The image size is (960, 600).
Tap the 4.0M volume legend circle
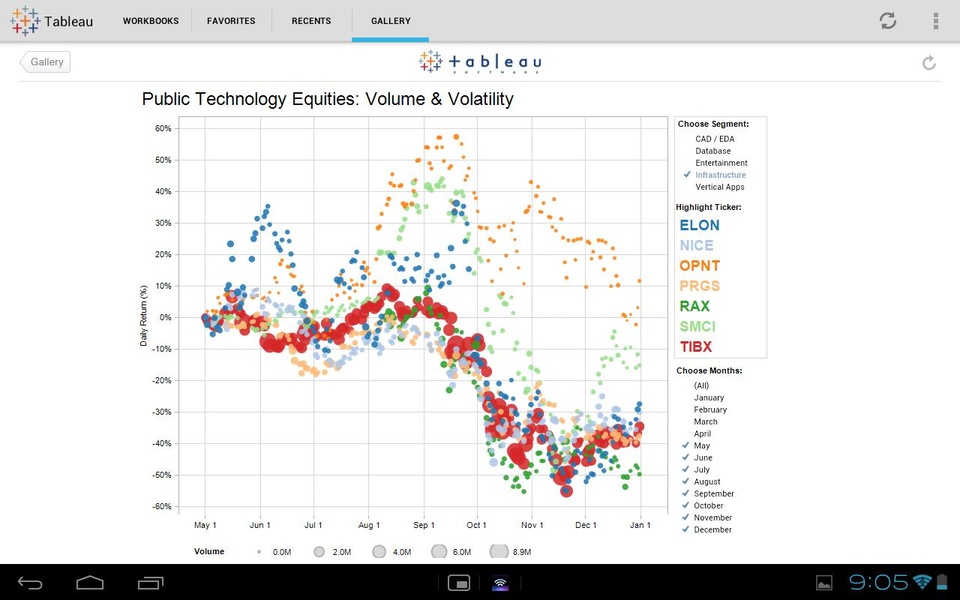coord(380,552)
